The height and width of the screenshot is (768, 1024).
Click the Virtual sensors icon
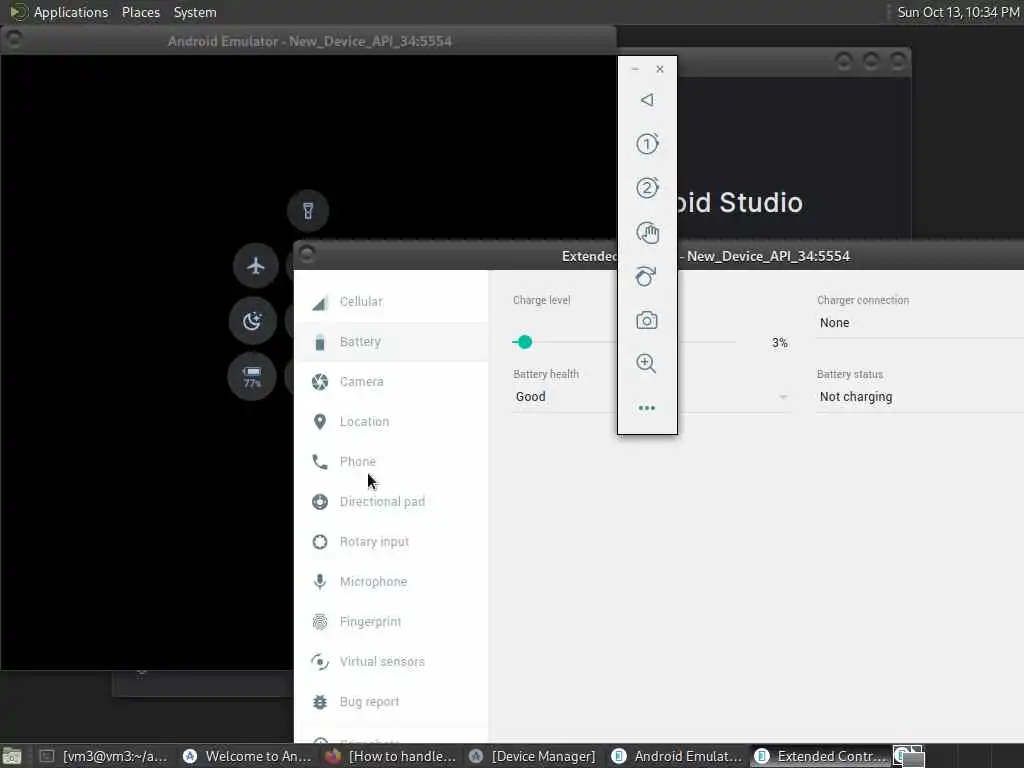[x=320, y=662]
